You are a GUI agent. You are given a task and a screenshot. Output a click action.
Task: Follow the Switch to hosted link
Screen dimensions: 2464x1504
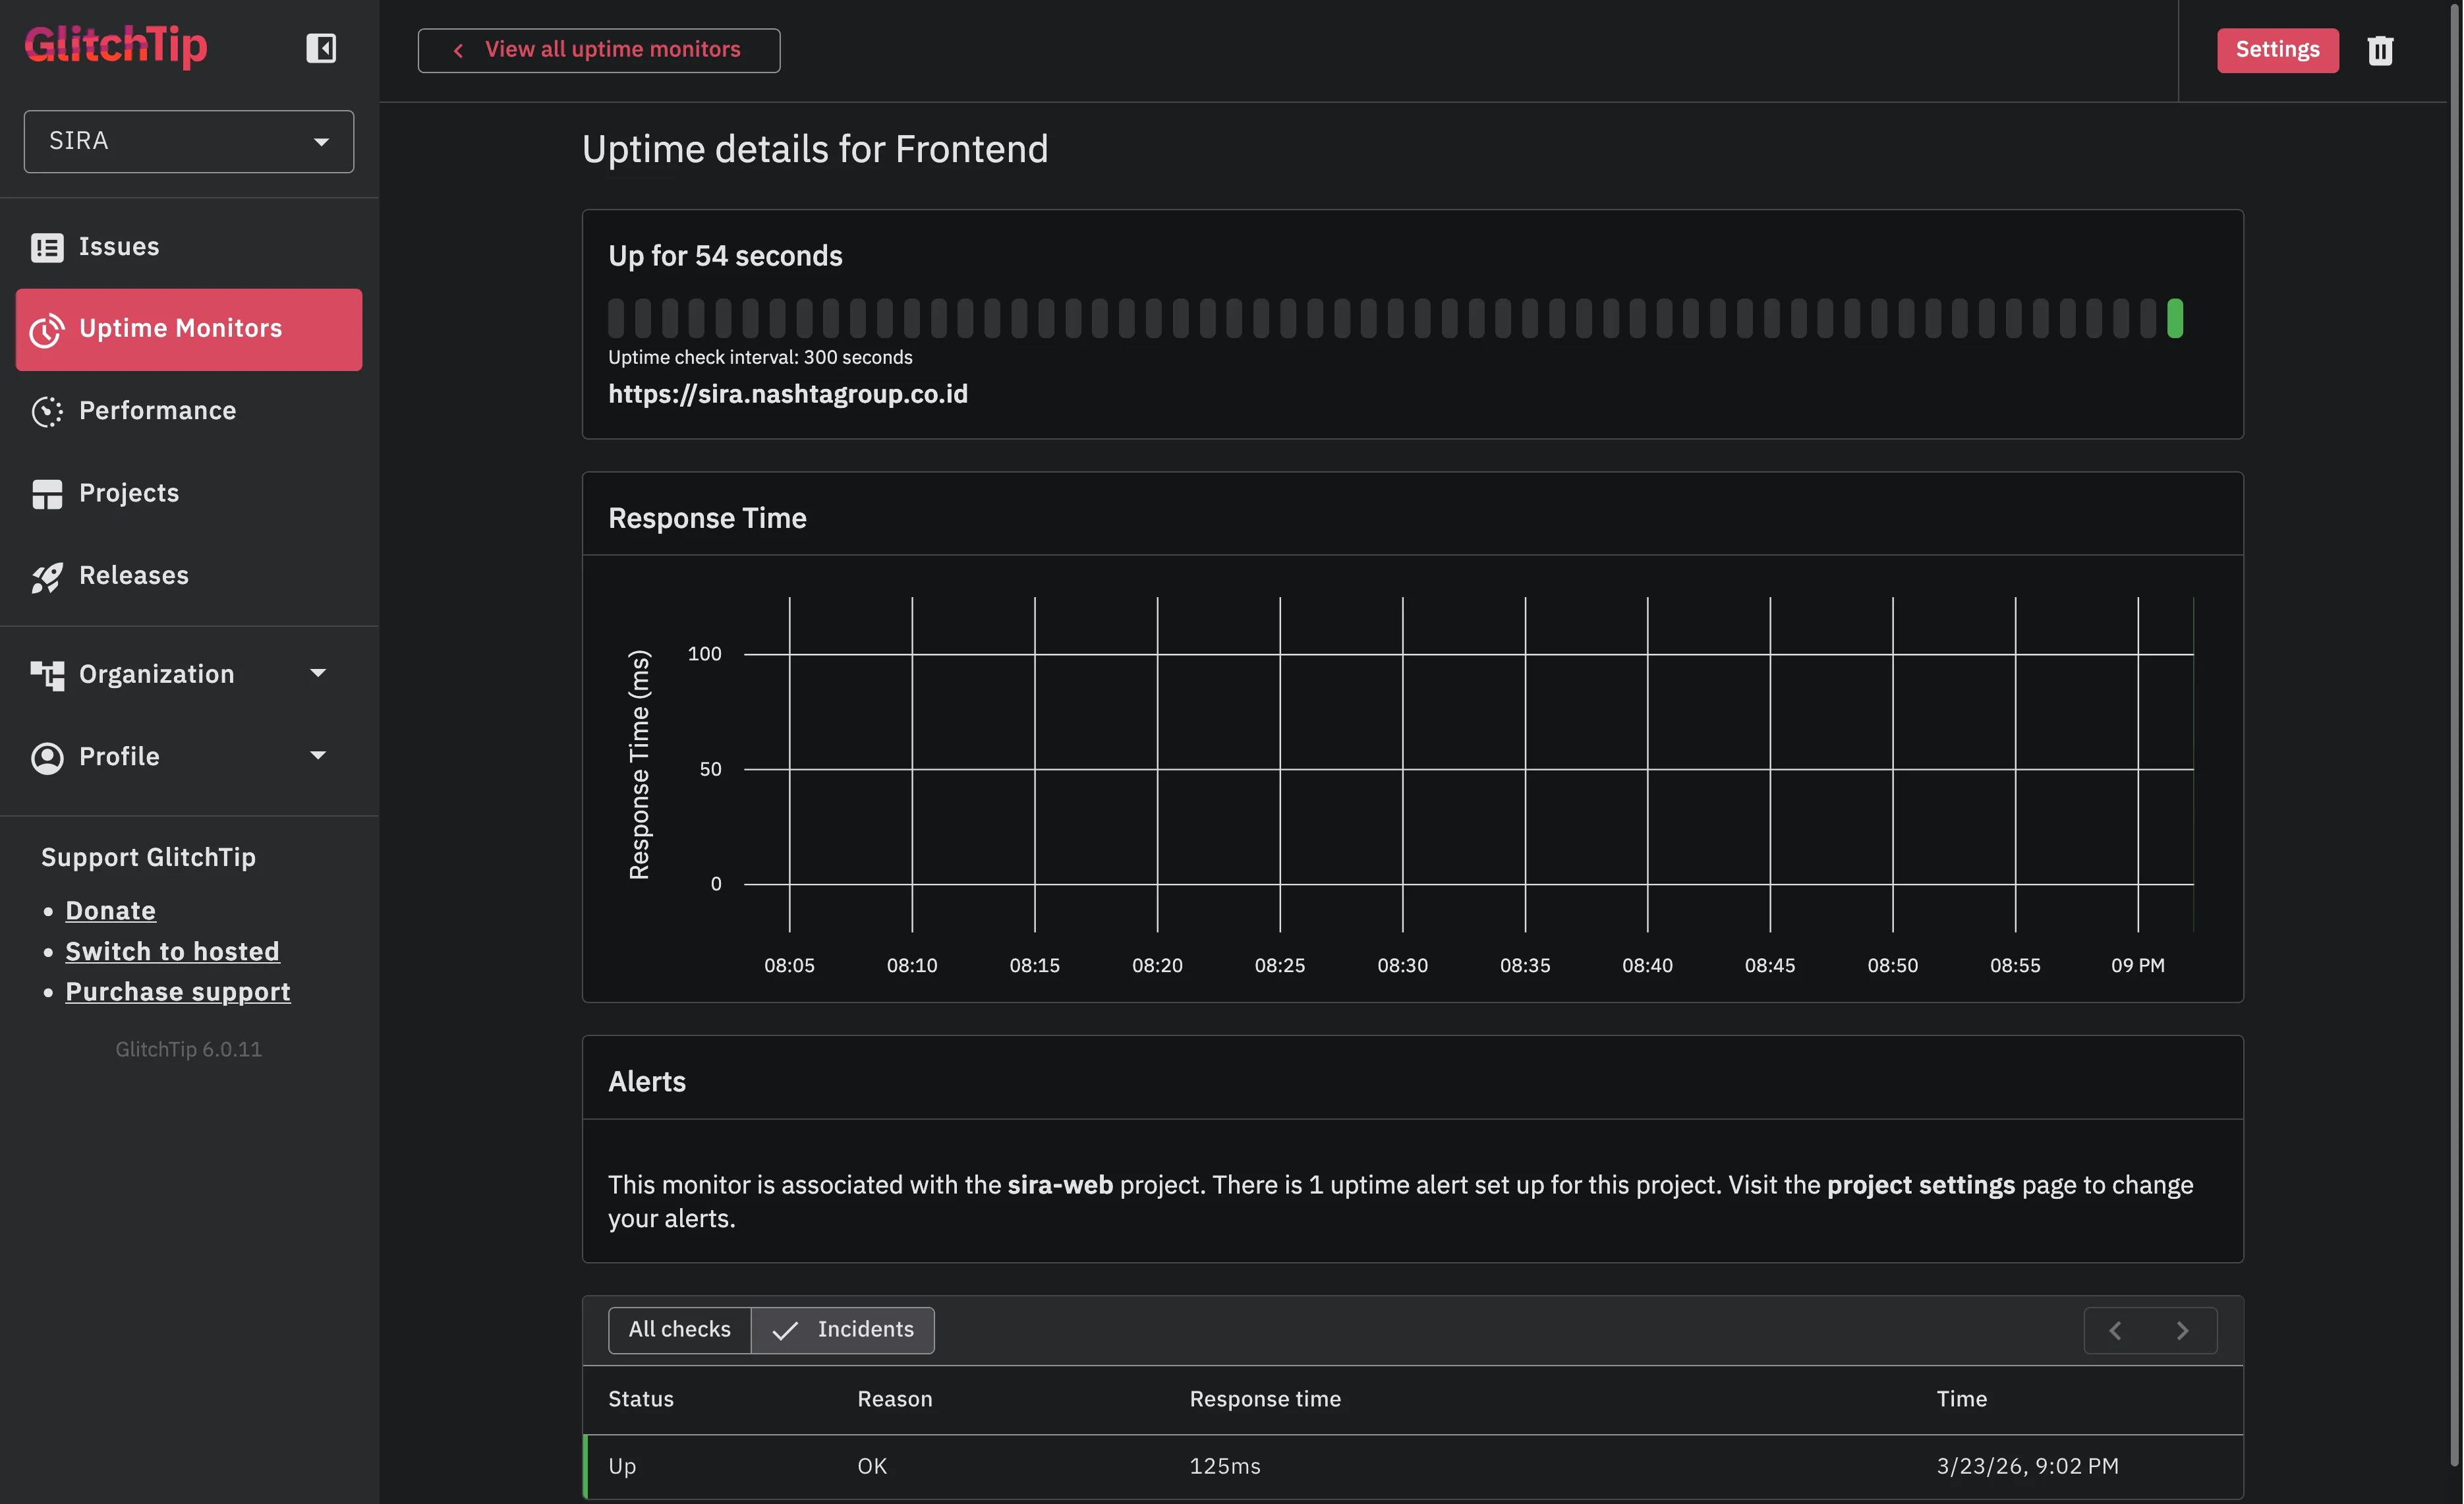171,951
